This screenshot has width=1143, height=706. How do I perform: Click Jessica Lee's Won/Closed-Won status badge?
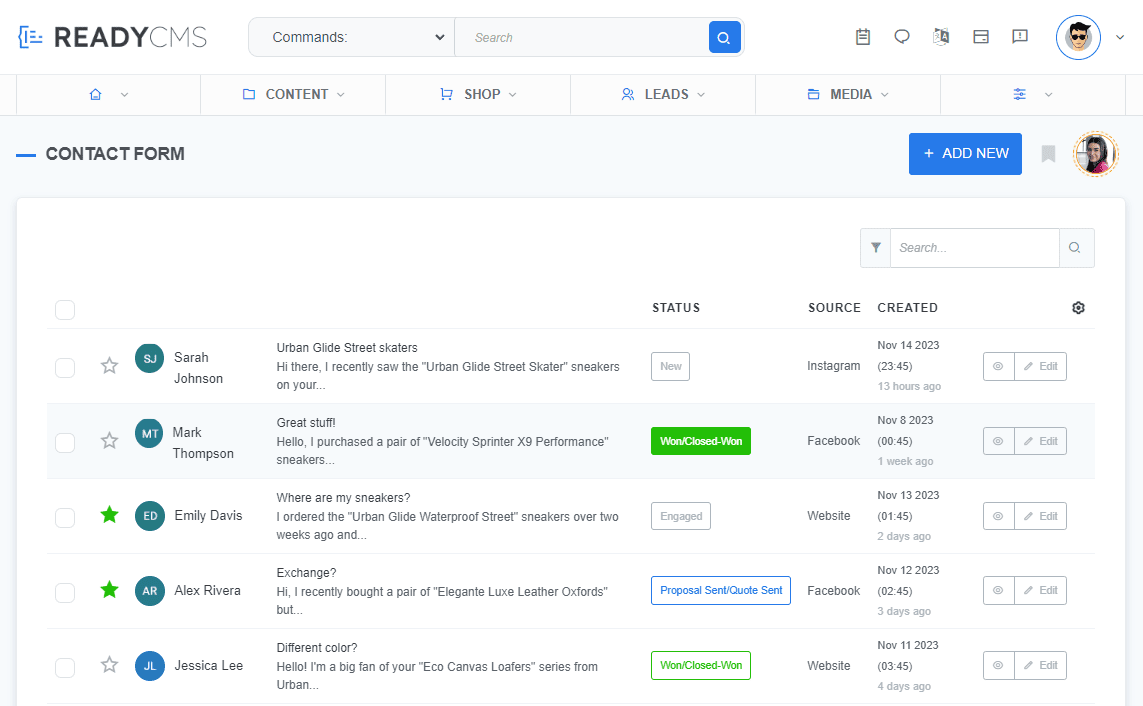[x=701, y=665]
